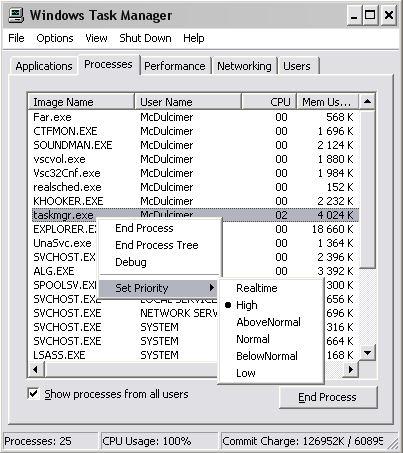Sort by Mem Usage column header
This screenshot has height=453, width=403.
328,102
